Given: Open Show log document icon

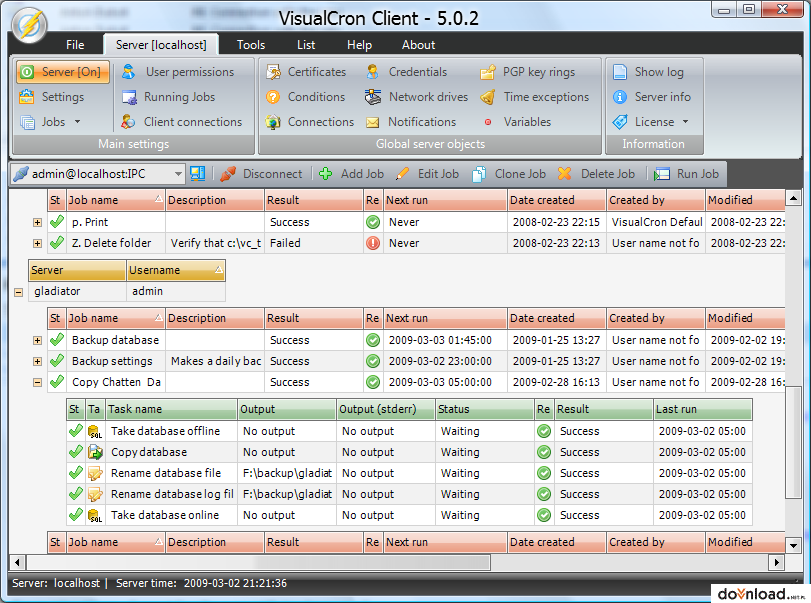Looking at the screenshot, I should (620, 72).
